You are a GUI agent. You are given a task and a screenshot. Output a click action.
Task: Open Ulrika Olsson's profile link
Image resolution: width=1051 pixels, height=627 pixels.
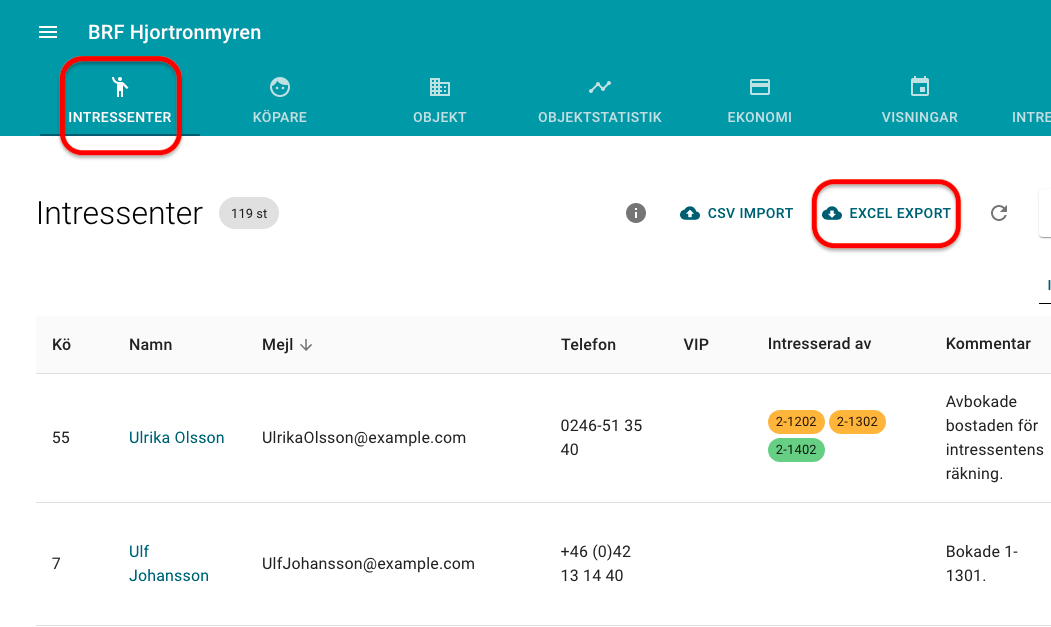coord(177,438)
